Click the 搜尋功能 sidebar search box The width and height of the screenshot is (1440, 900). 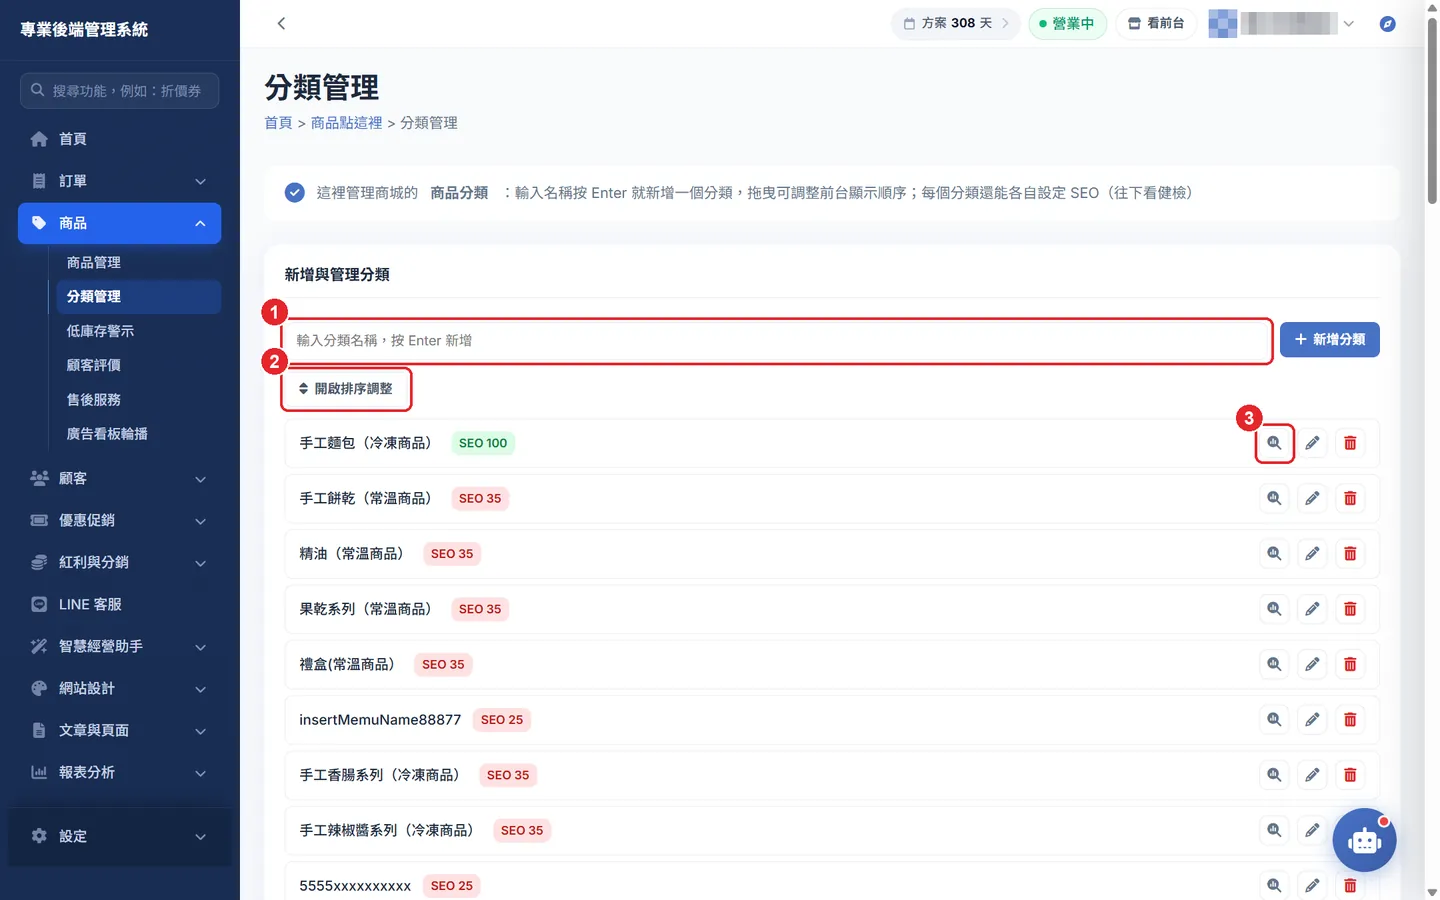click(119, 90)
